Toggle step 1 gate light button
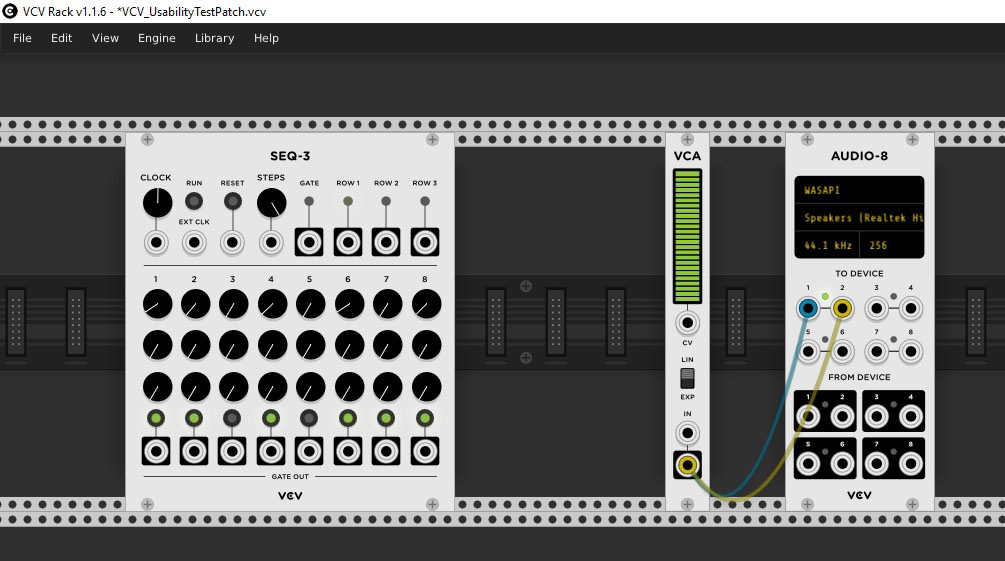The image size is (1005, 561). (156, 418)
